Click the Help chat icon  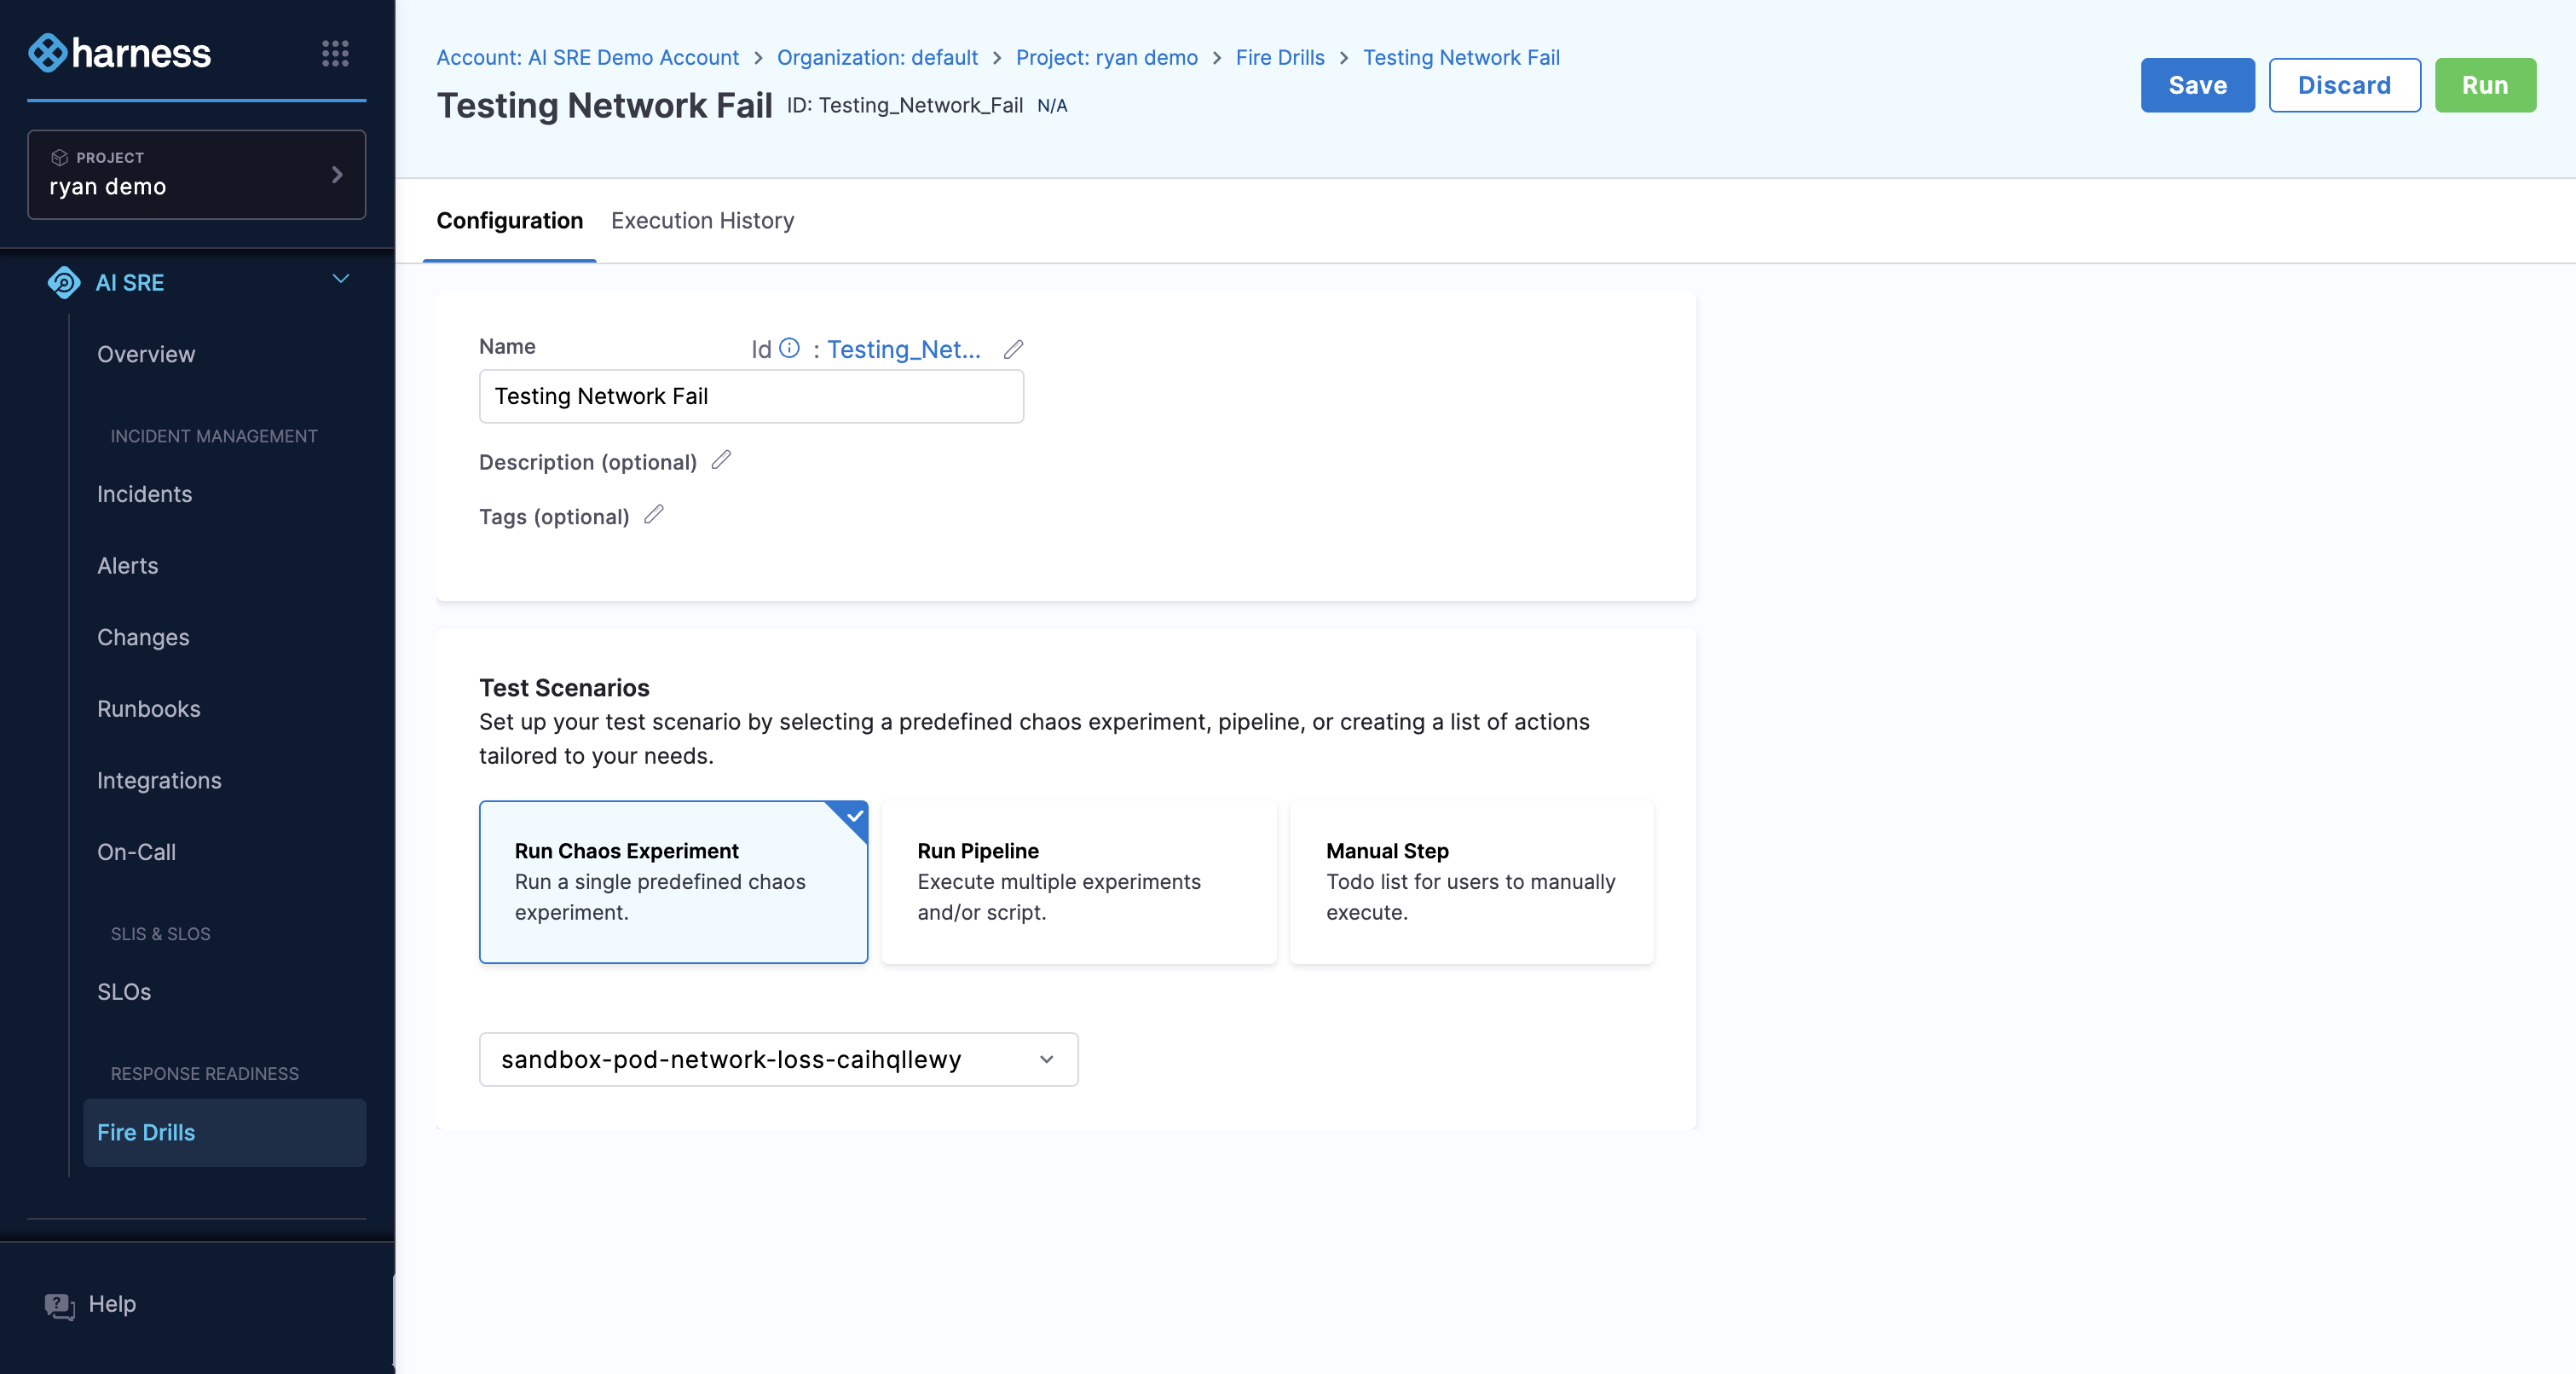pyautogui.click(x=60, y=1305)
